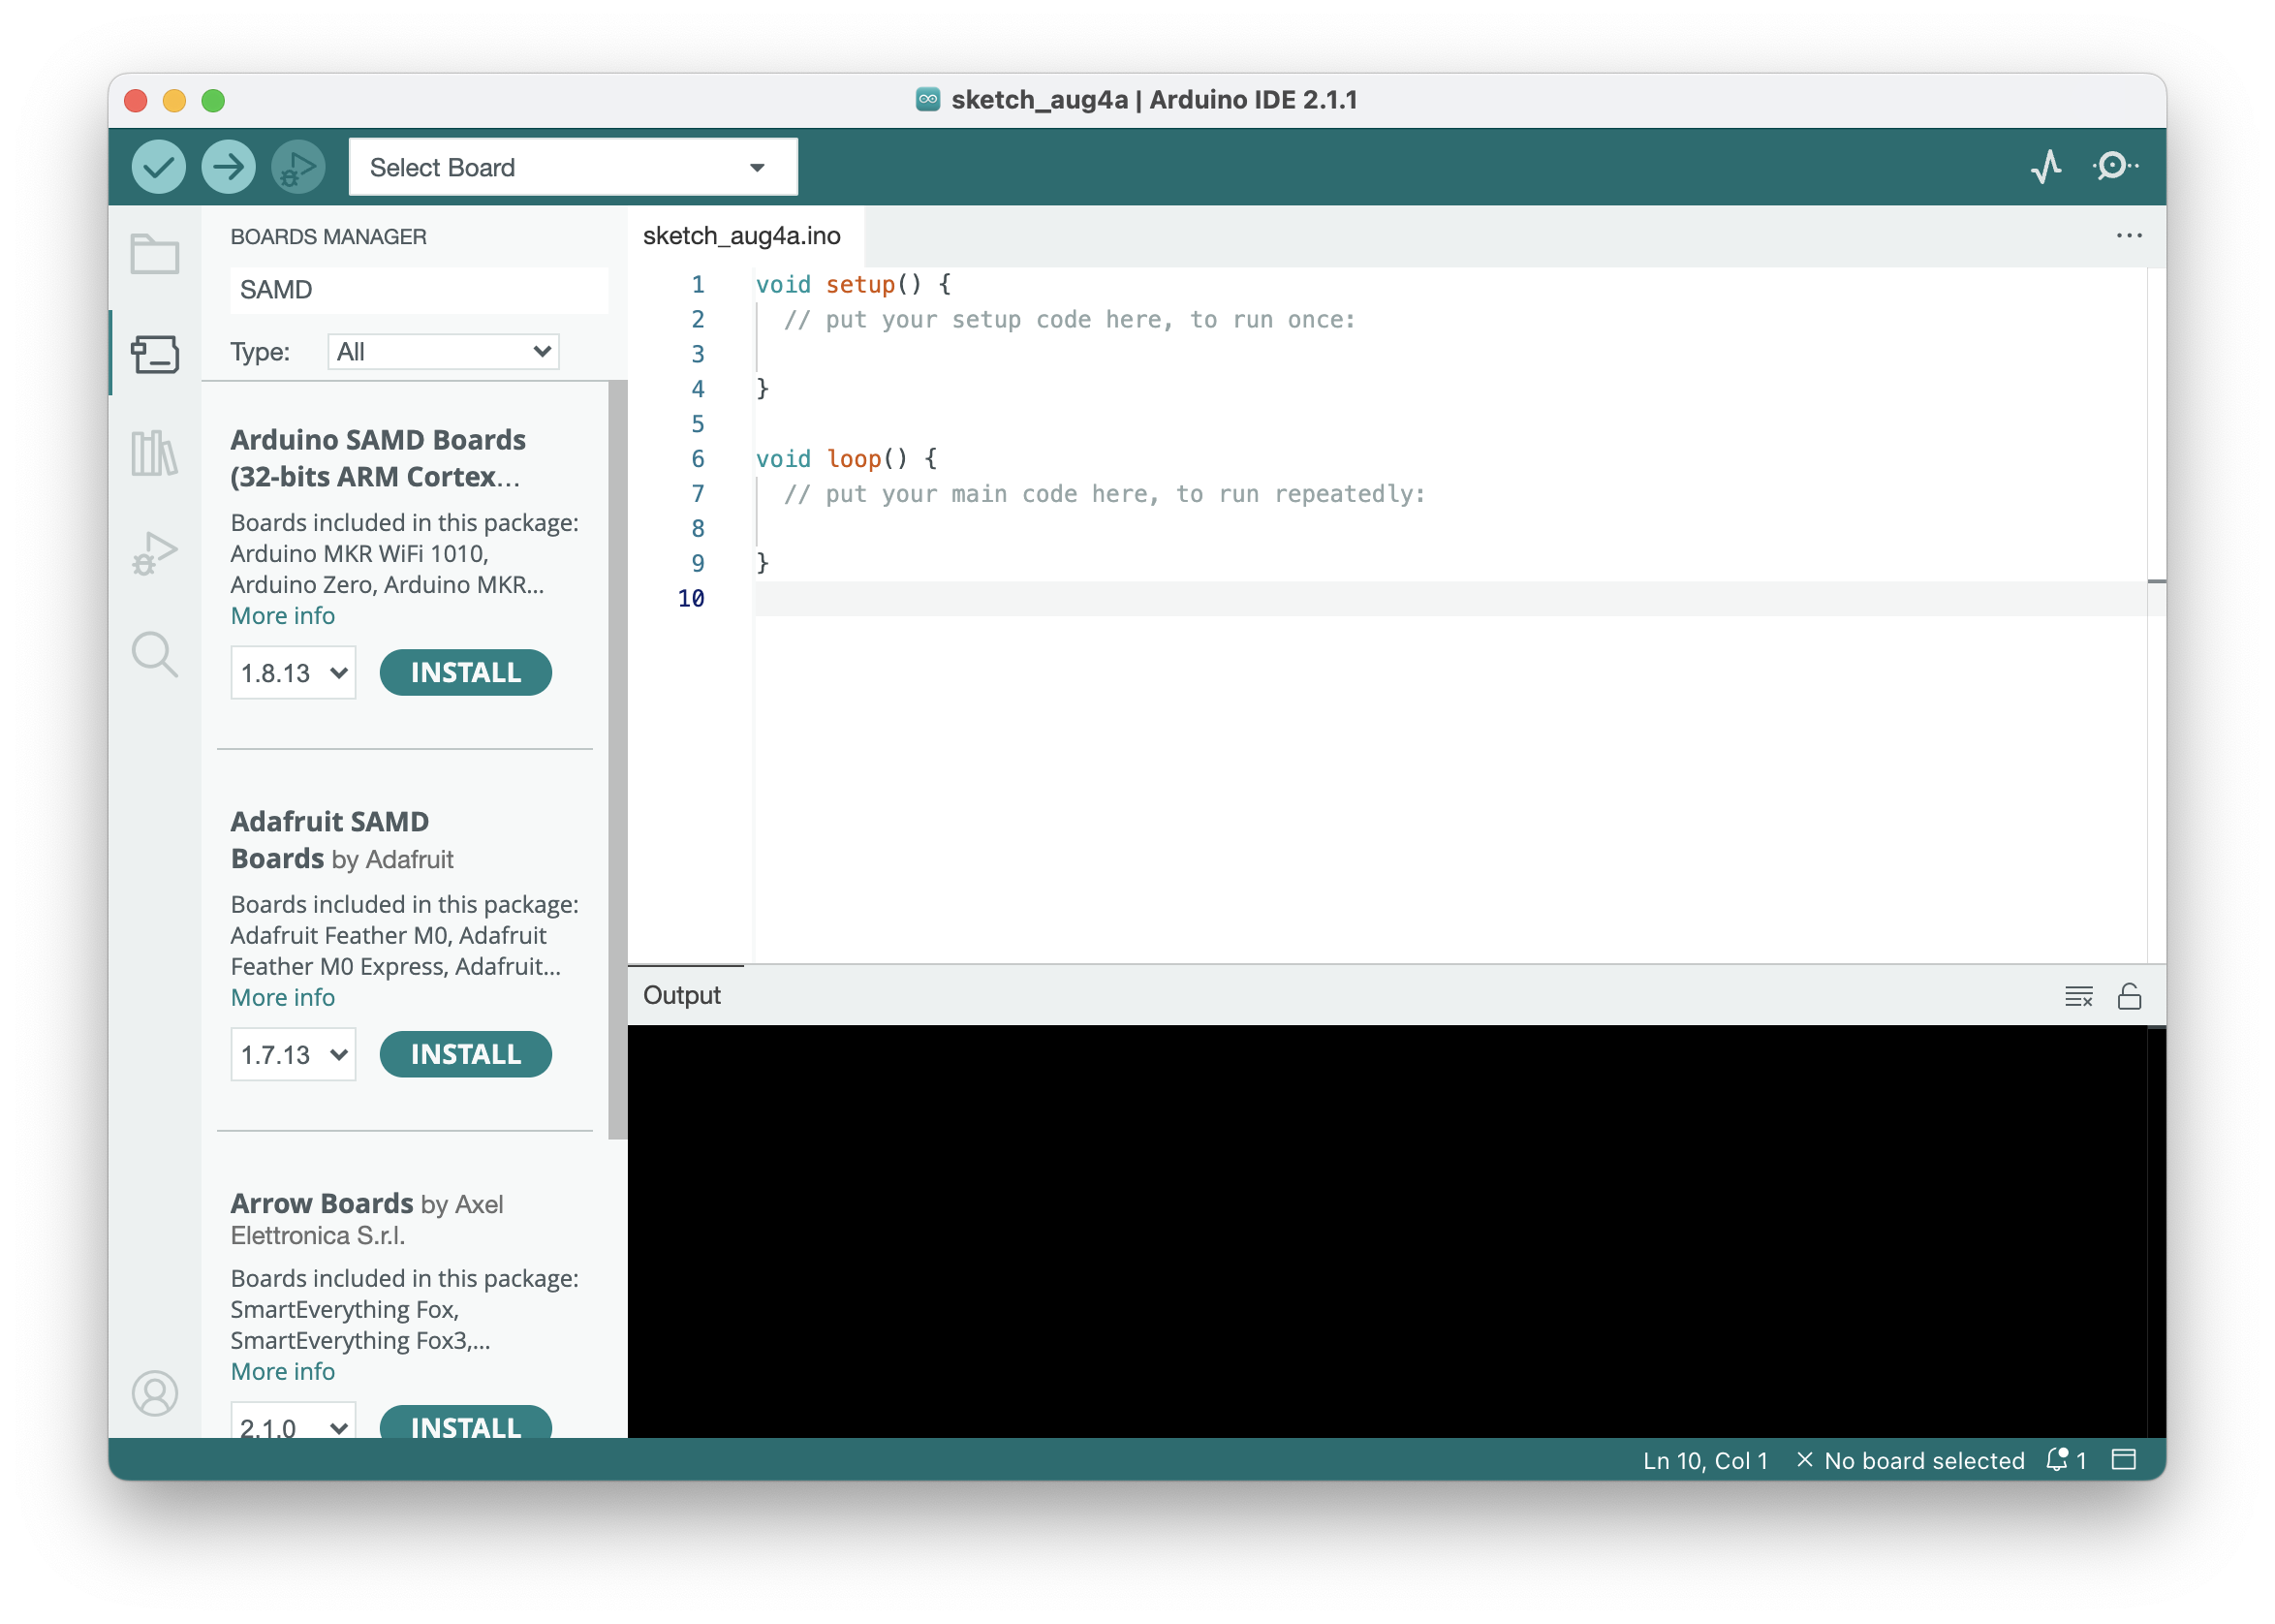The image size is (2275, 1624).
Task: Click the Boards Manager list scrollbar
Action: 617,760
